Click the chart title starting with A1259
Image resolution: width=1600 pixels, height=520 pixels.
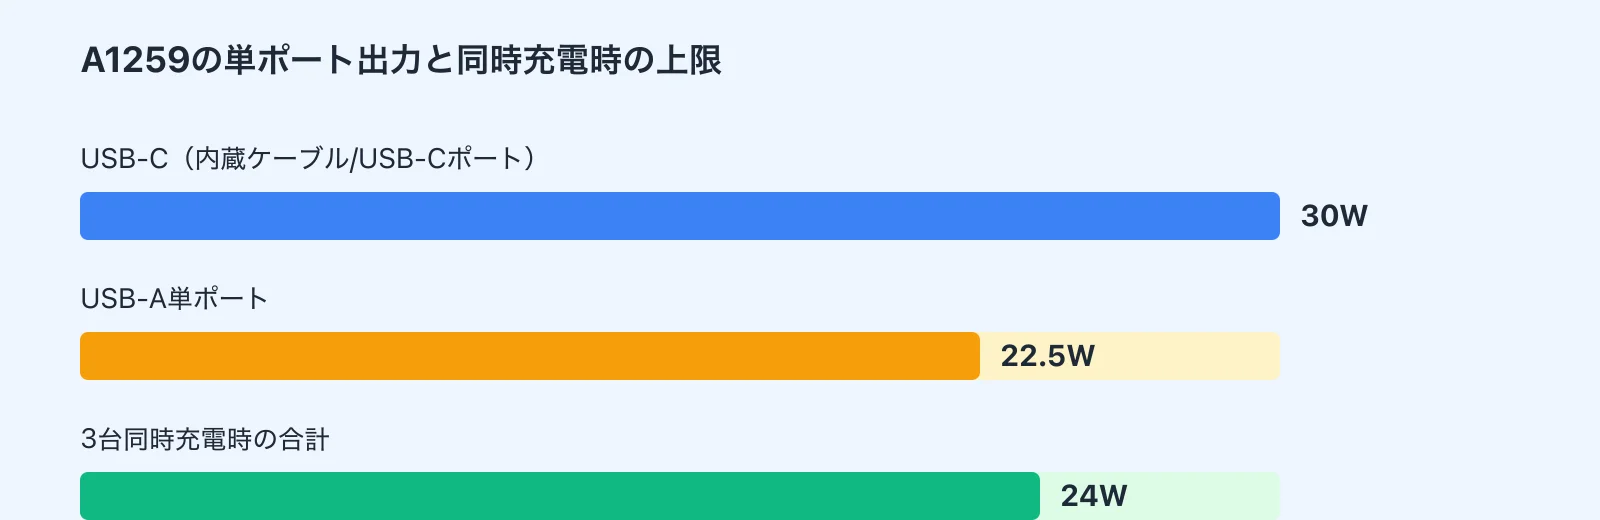(x=400, y=61)
